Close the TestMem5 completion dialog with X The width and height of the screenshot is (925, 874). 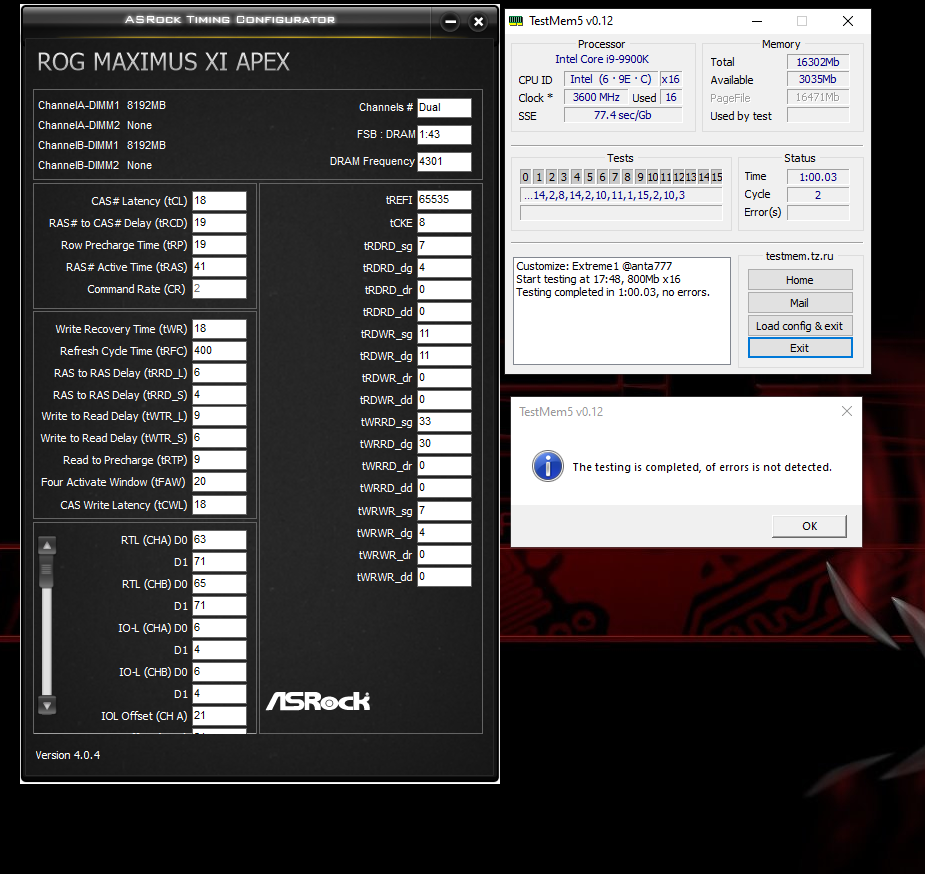point(847,411)
